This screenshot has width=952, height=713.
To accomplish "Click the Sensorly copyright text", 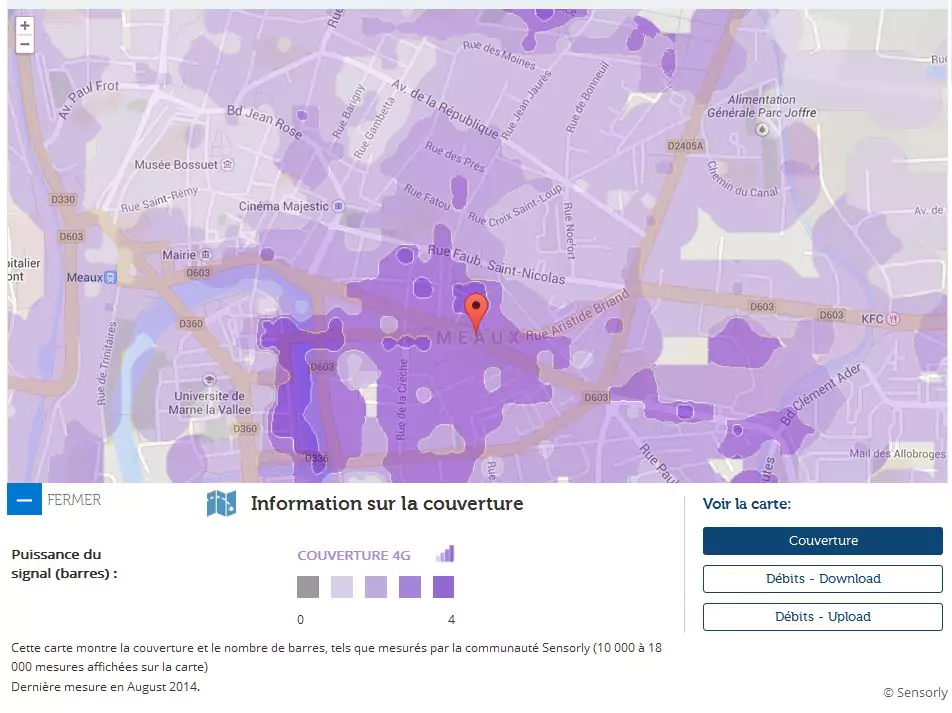I will [914, 693].
